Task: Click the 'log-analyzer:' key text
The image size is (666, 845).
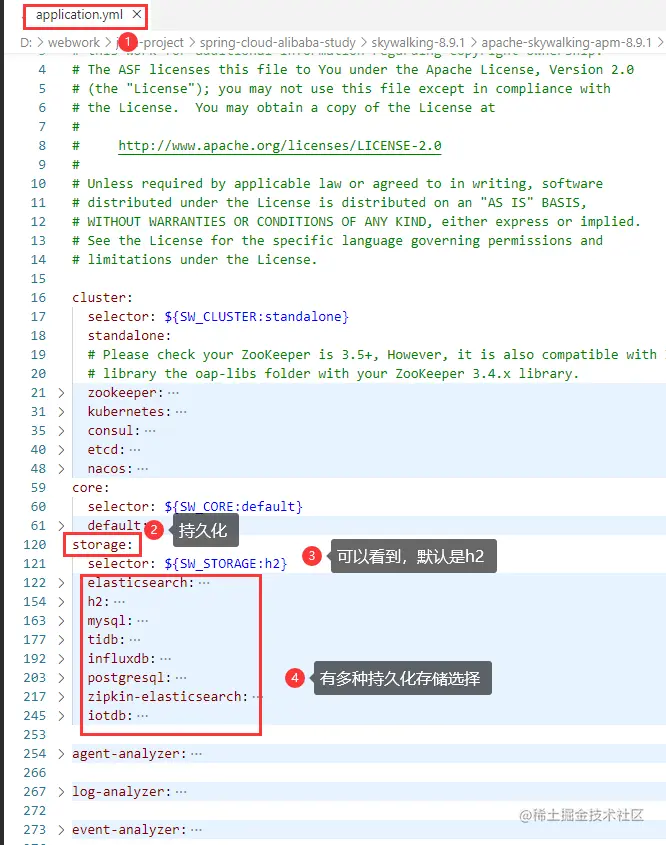Action: (122, 792)
